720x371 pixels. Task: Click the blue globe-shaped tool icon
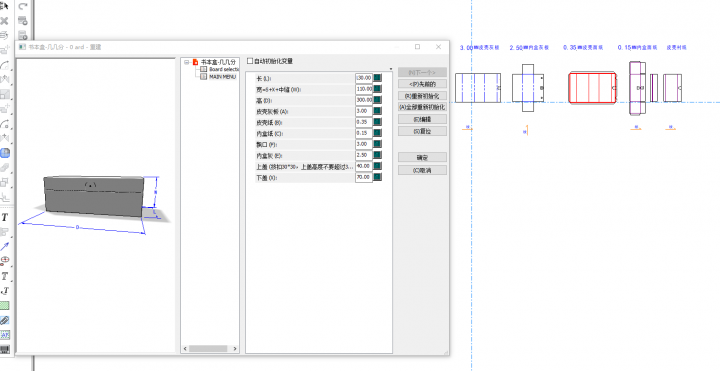[x=5, y=153]
